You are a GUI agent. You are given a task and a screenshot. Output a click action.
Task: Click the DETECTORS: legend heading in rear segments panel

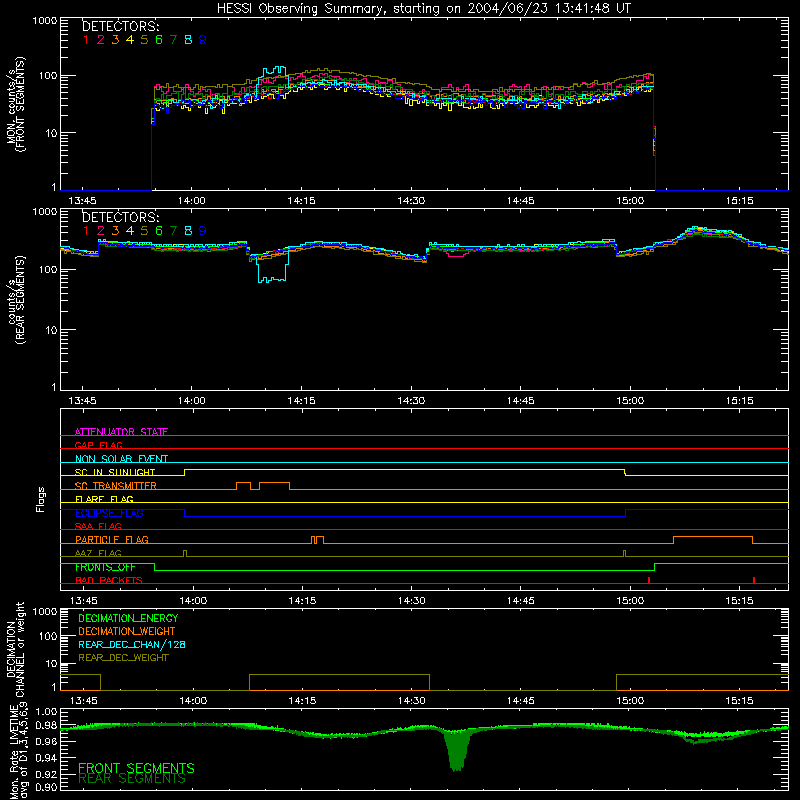[x=121, y=217]
